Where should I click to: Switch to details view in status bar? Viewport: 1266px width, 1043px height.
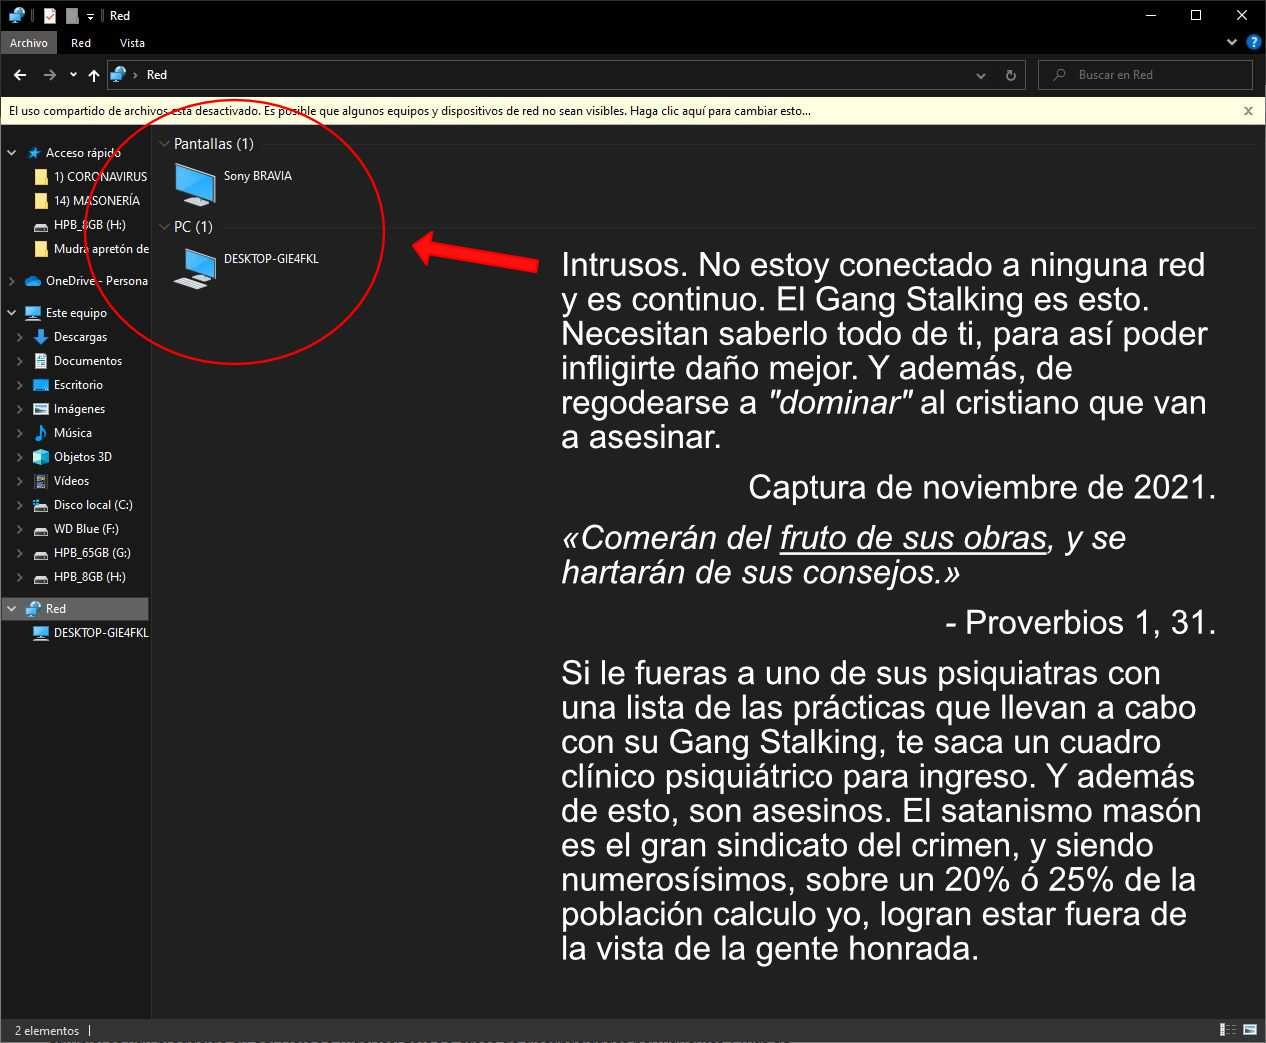pyautogui.click(x=1227, y=1030)
